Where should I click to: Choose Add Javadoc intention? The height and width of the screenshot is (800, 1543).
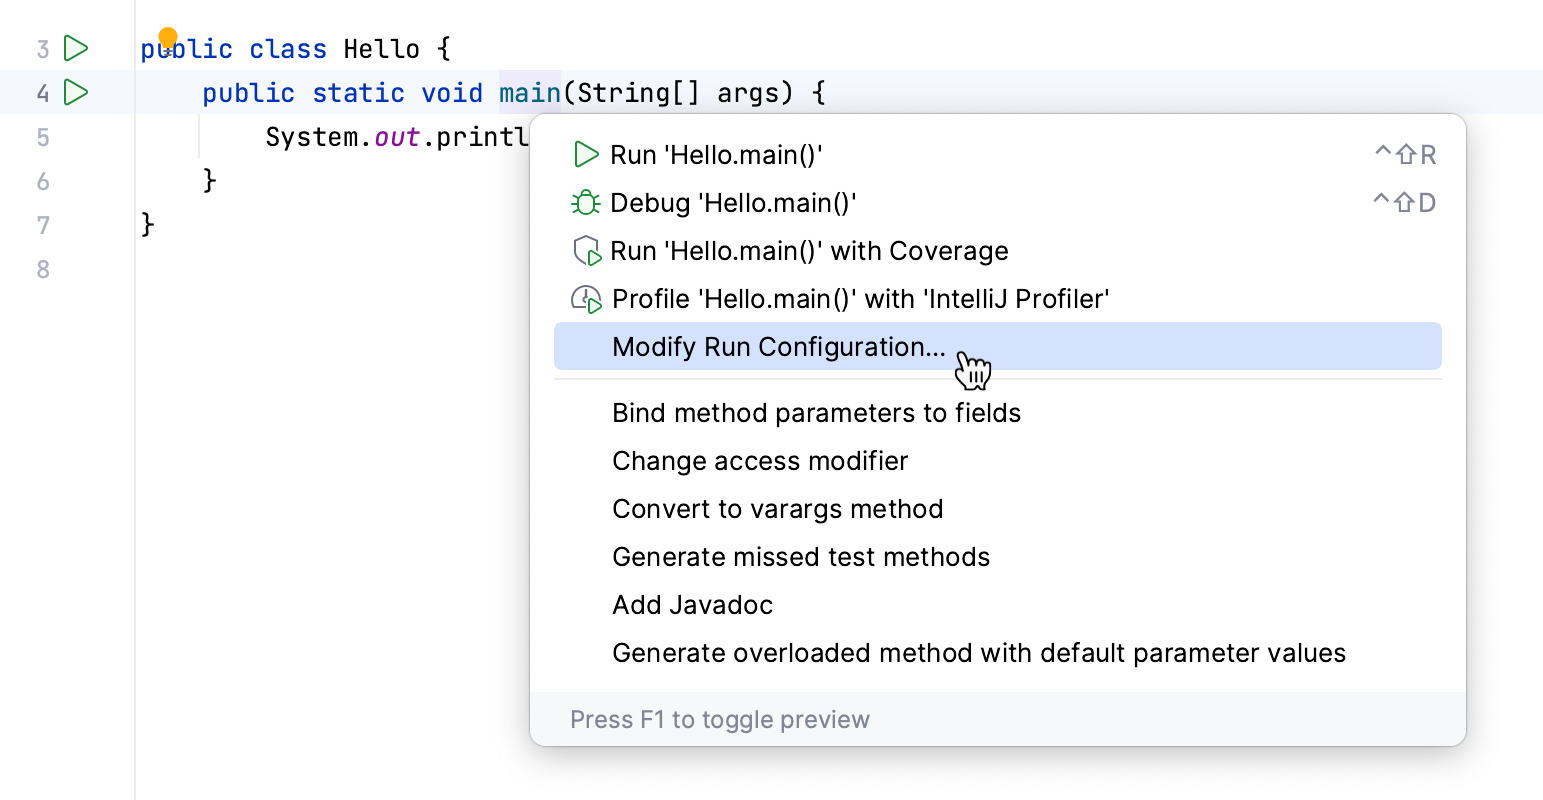pos(692,605)
